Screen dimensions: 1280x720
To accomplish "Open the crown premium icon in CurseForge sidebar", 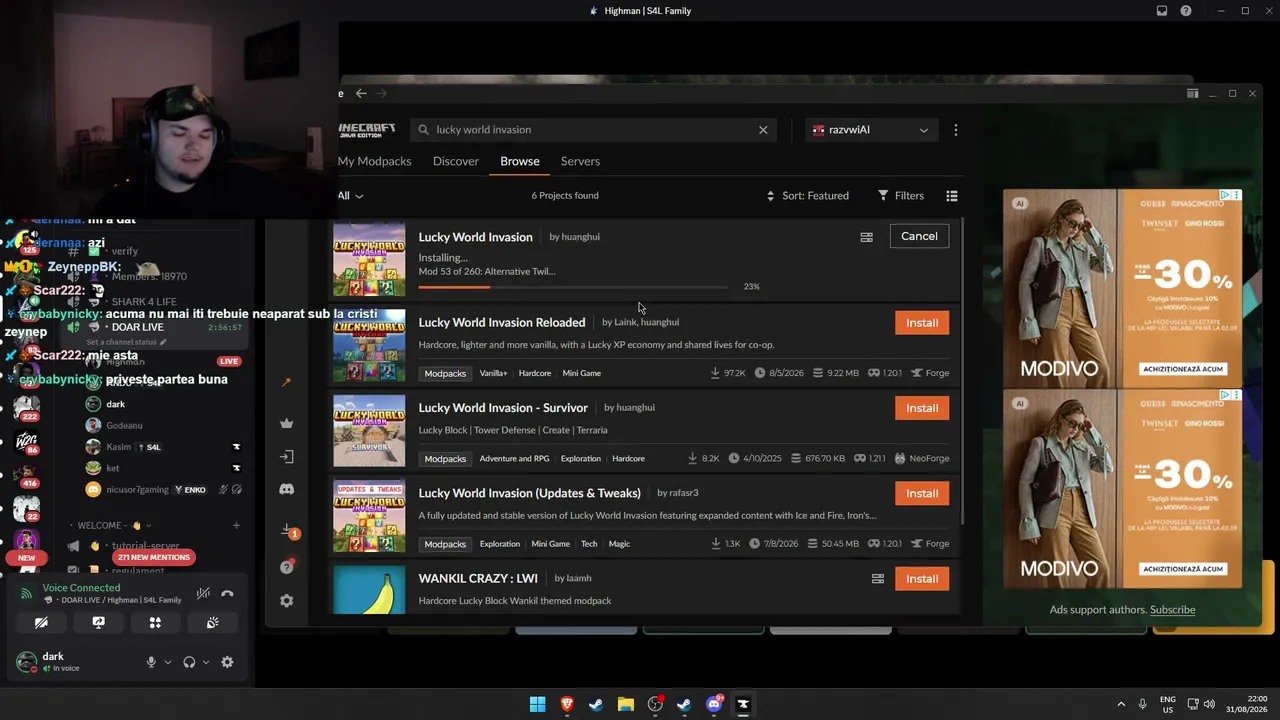I will pyautogui.click(x=287, y=423).
